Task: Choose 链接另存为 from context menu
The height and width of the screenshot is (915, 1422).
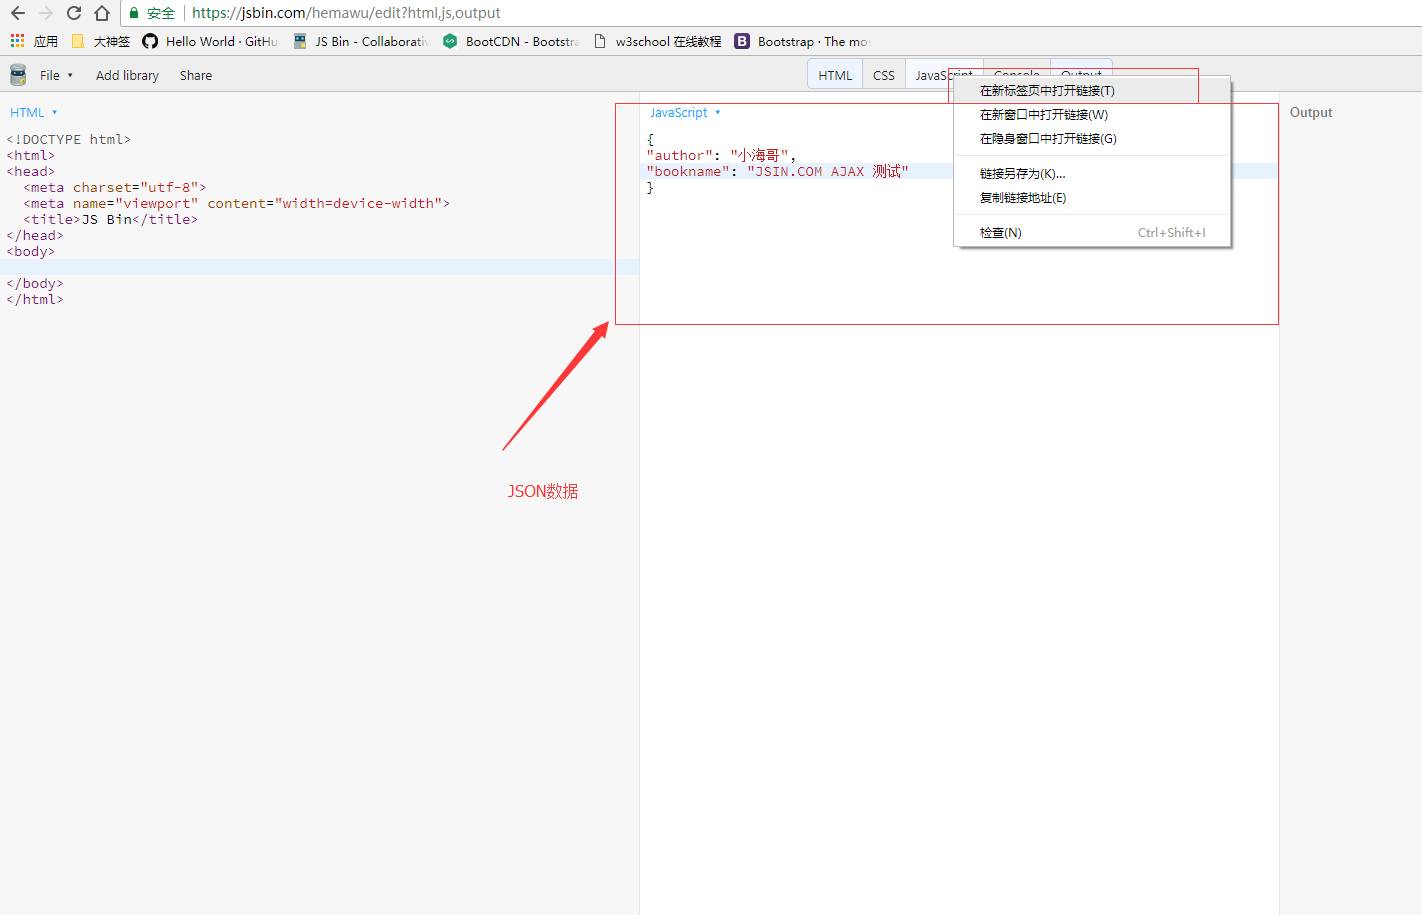Action: 1093,173
